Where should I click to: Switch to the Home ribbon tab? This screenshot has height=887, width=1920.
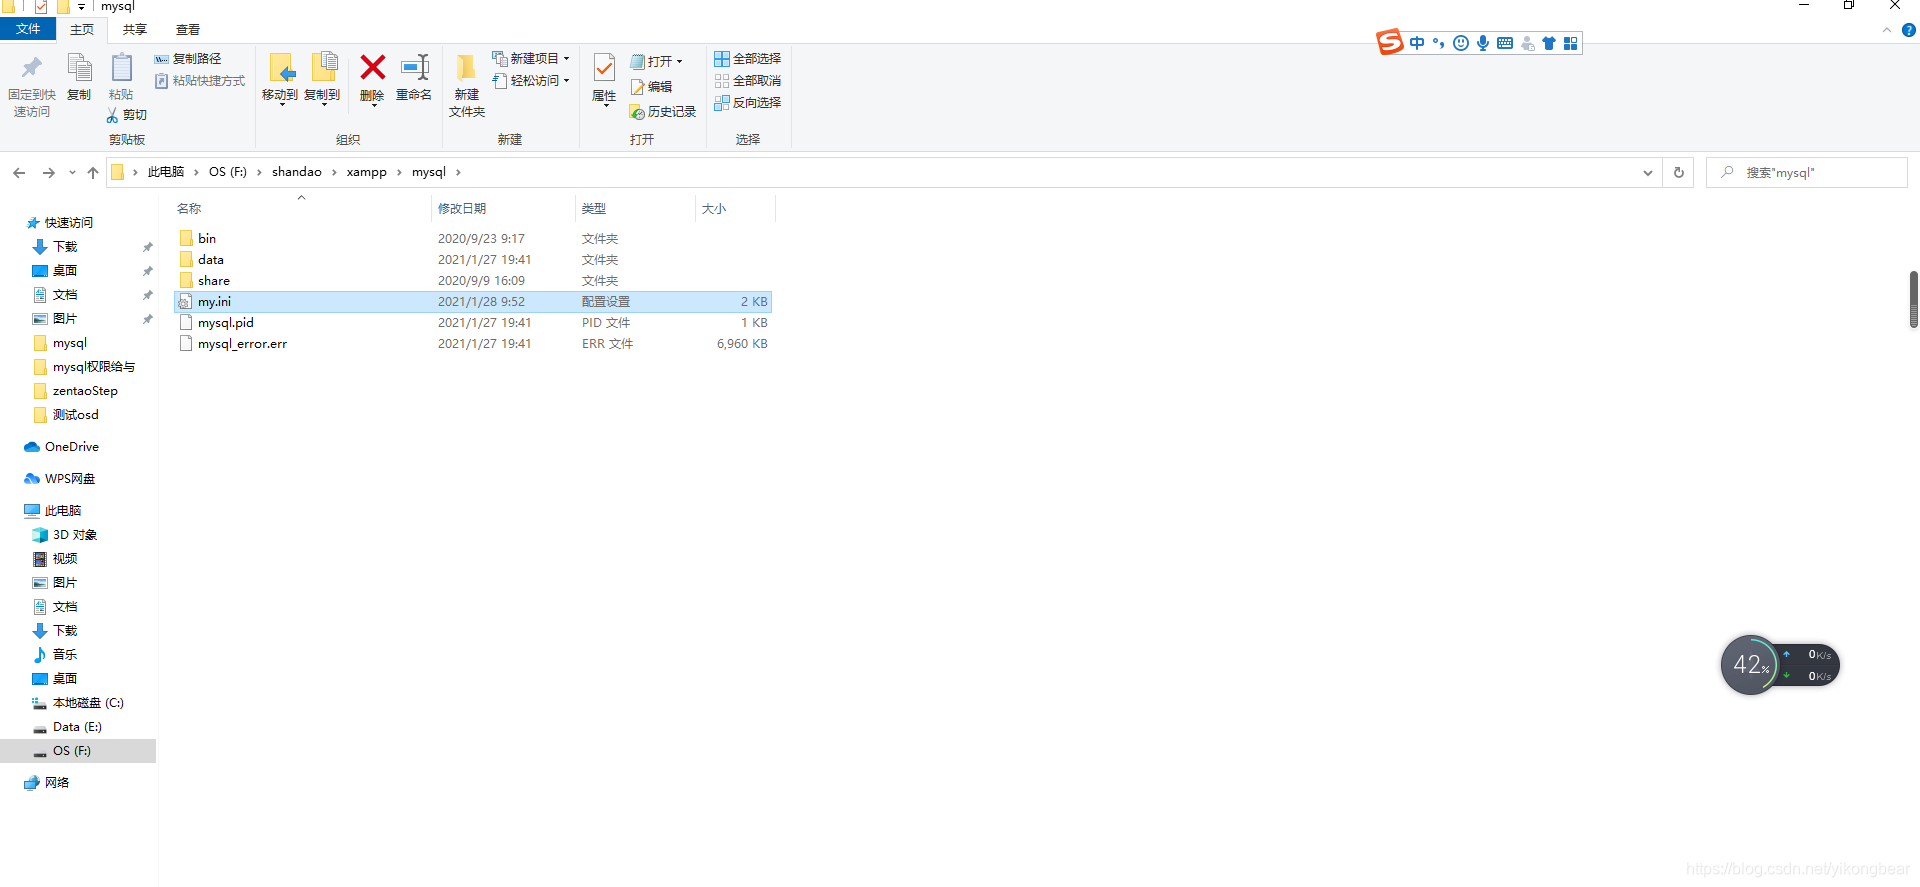click(x=82, y=30)
